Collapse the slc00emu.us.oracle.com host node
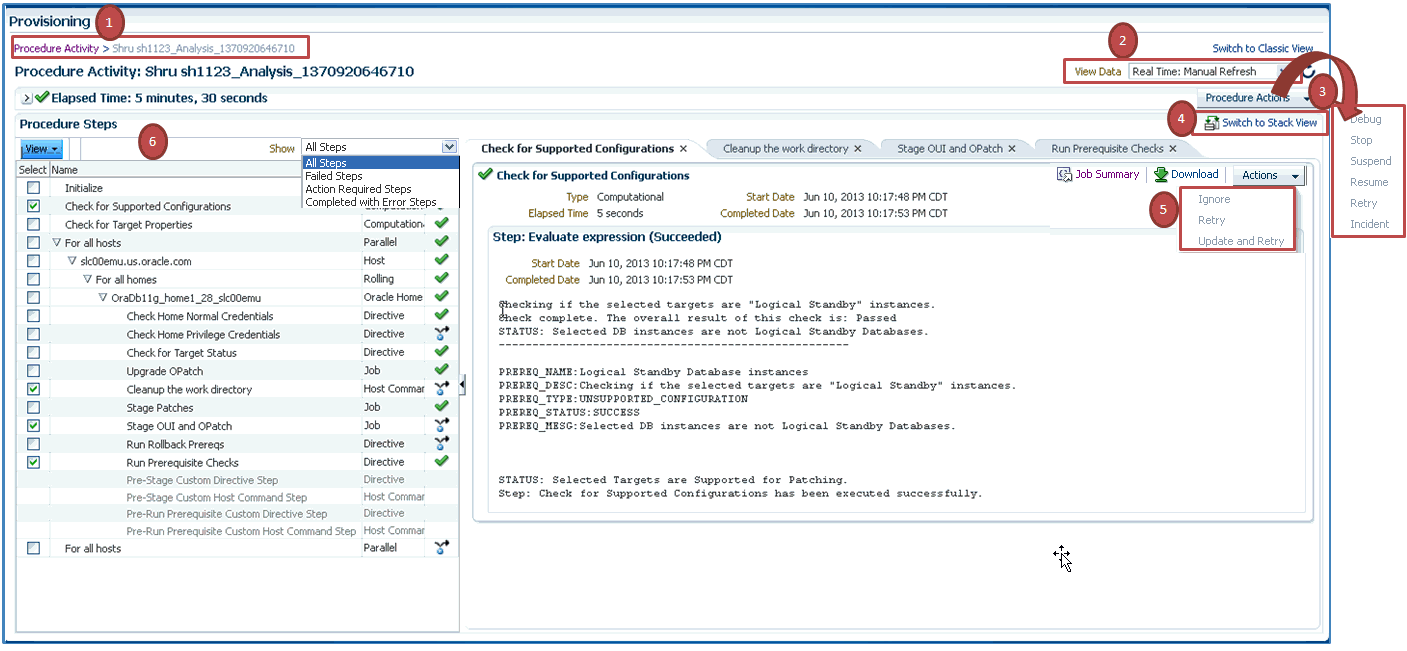Screen dimensions: 1407x651 tap(72, 261)
